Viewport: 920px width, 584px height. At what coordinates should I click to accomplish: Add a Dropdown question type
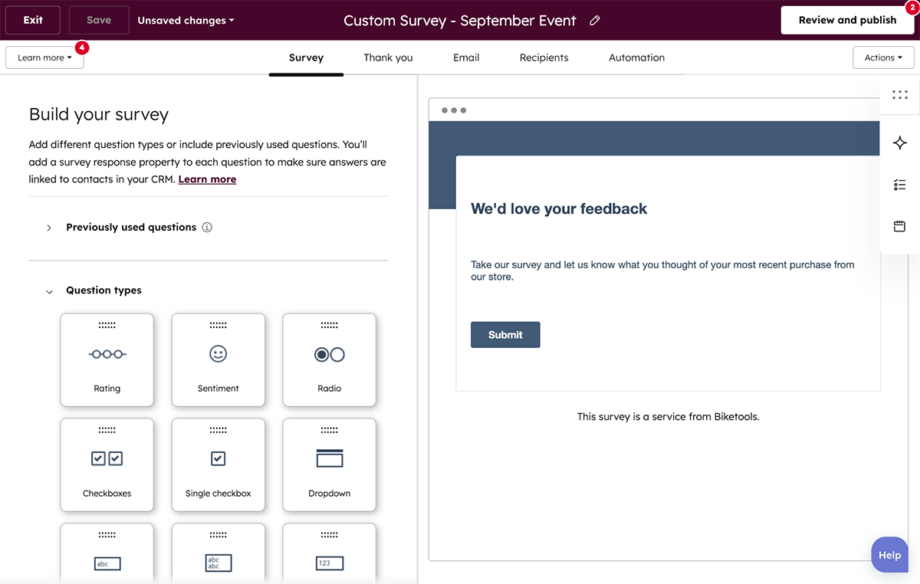click(x=329, y=464)
